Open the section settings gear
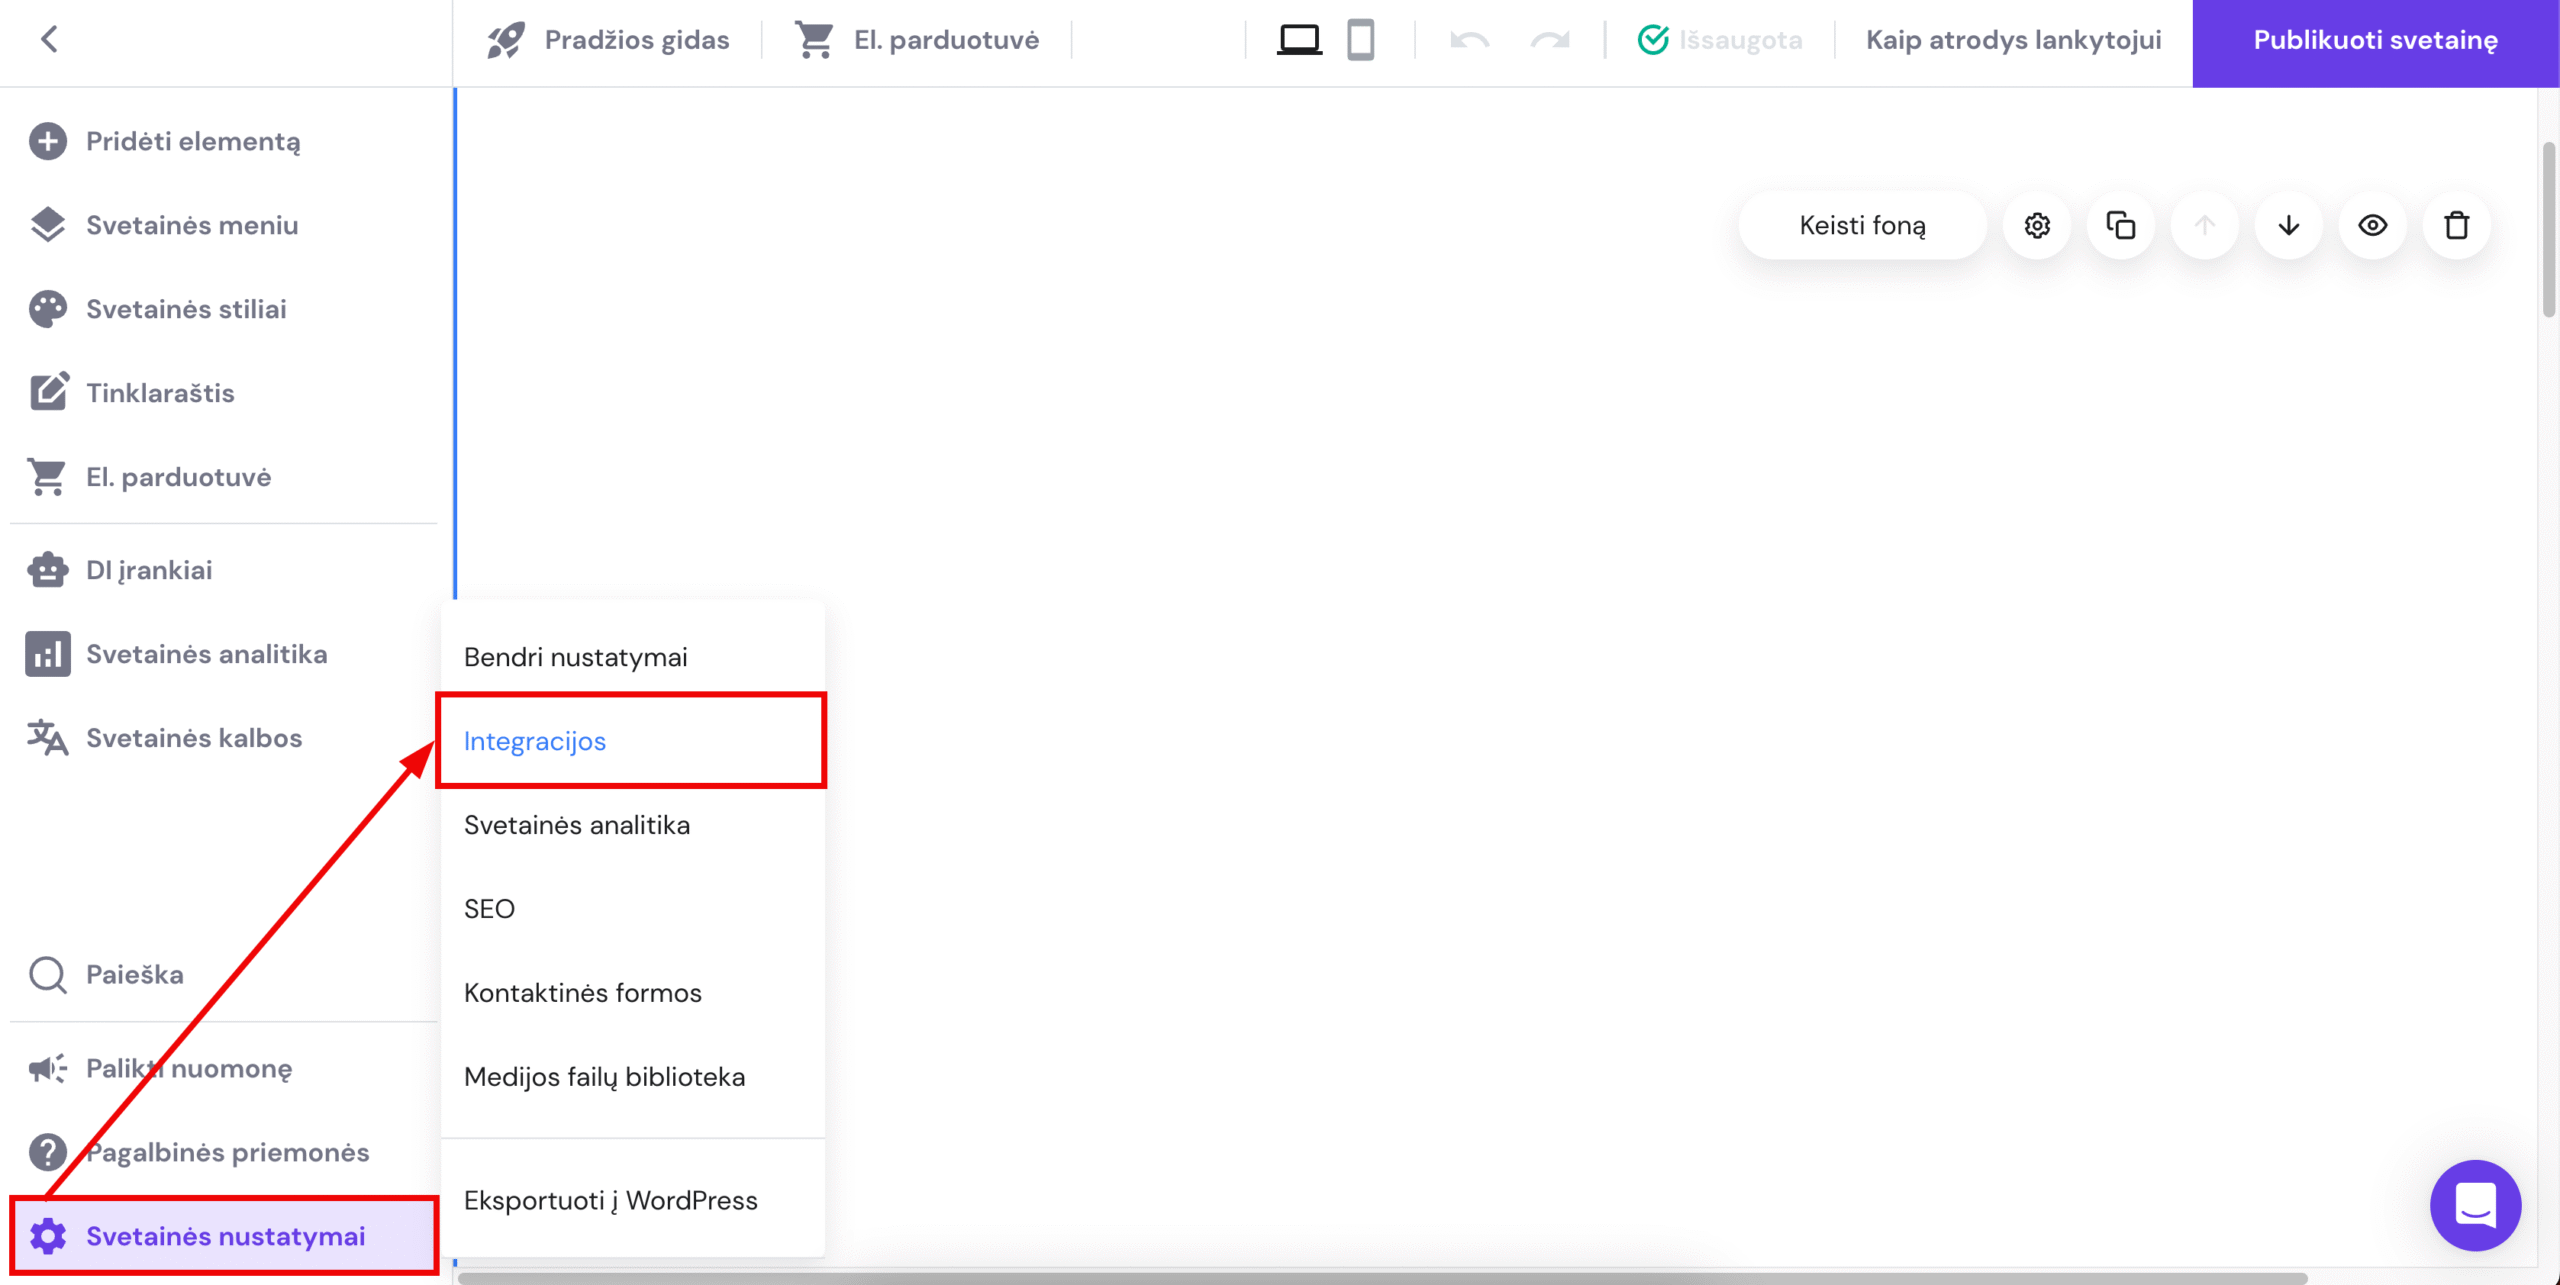Image resolution: width=2560 pixels, height=1285 pixels. pyautogui.click(x=2037, y=225)
